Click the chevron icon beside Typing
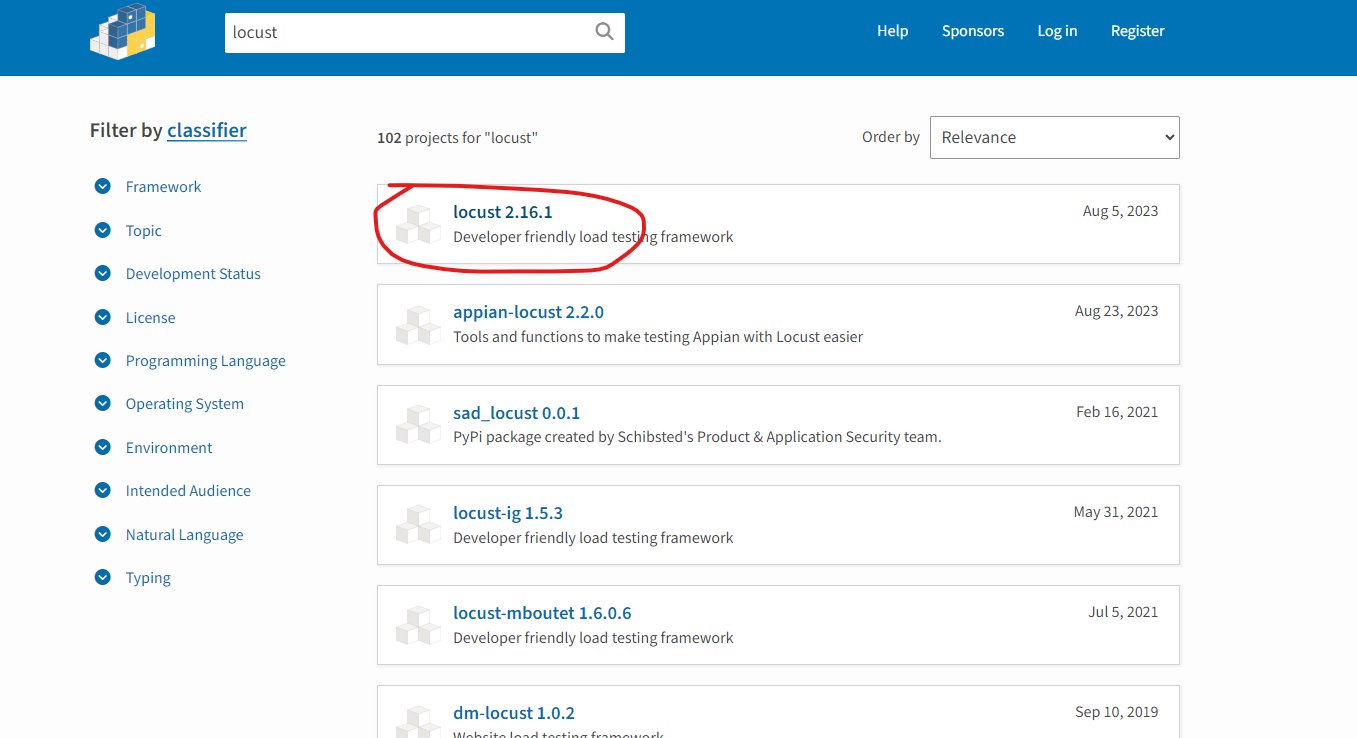1357x738 pixels. 102,577
